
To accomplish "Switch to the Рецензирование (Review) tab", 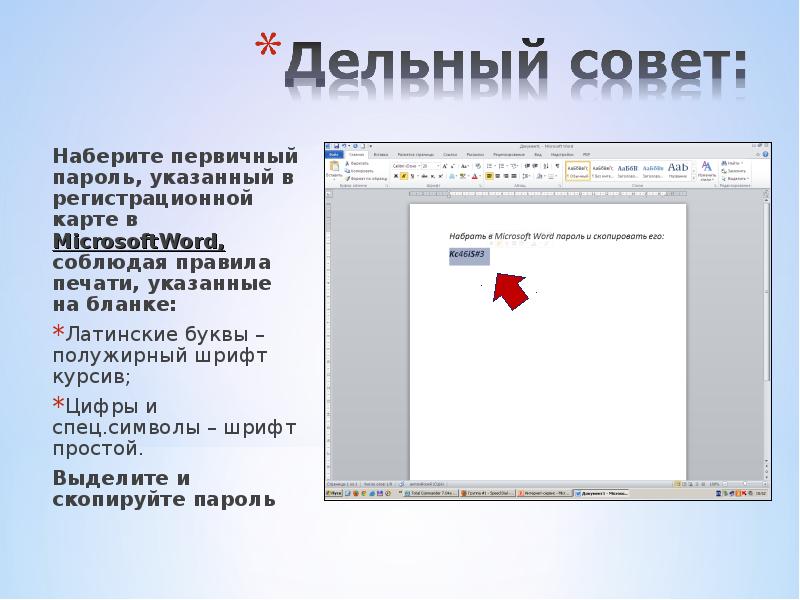I will coord(509,155).
